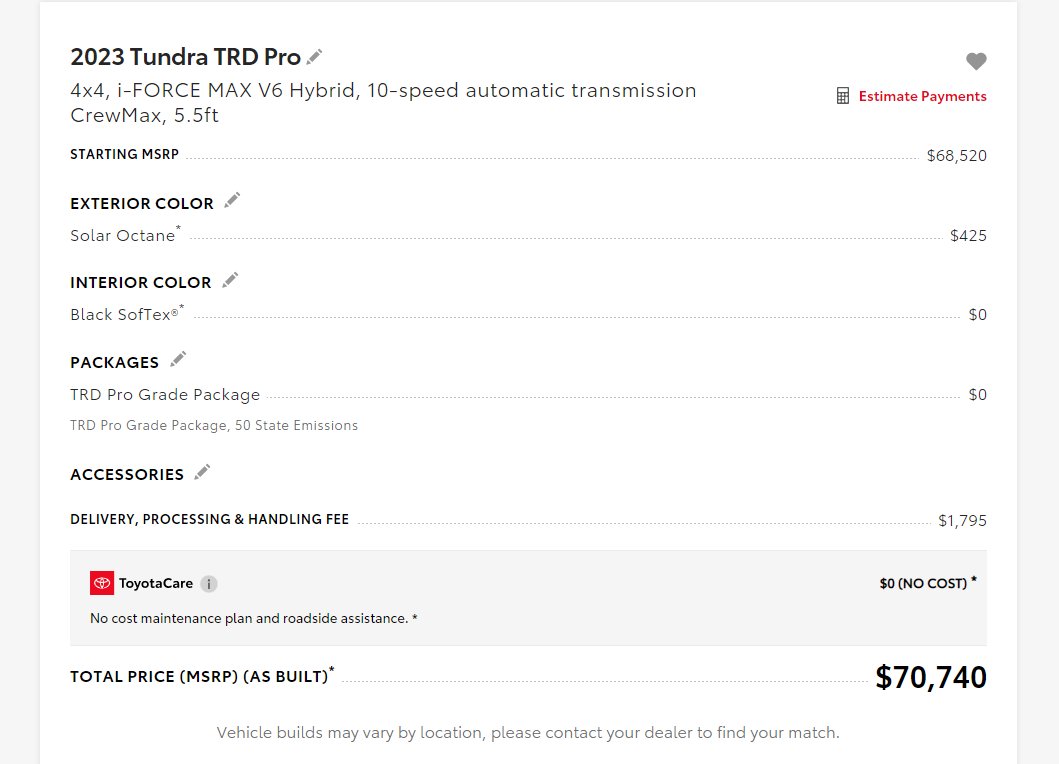Click the accessories edit pencil
The width and height of the screenshot is (1059, 764).
tap(202, 472)
